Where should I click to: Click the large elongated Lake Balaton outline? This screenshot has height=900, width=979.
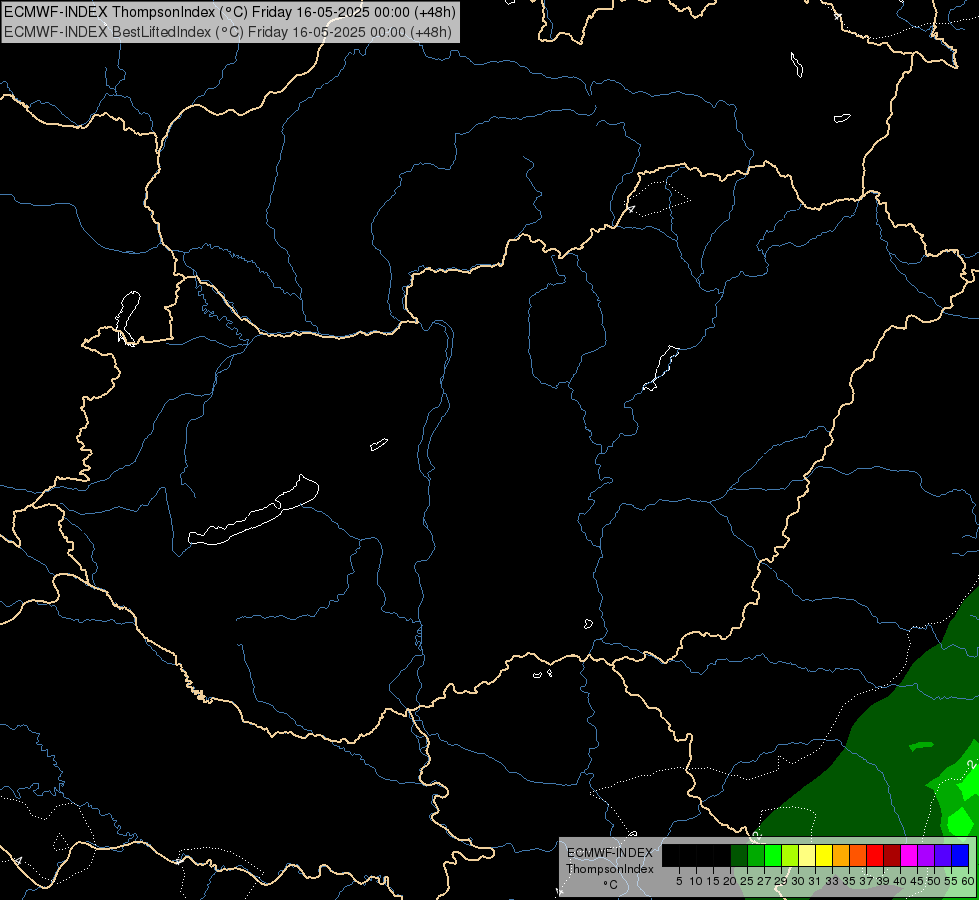click(x=253, y=511)
